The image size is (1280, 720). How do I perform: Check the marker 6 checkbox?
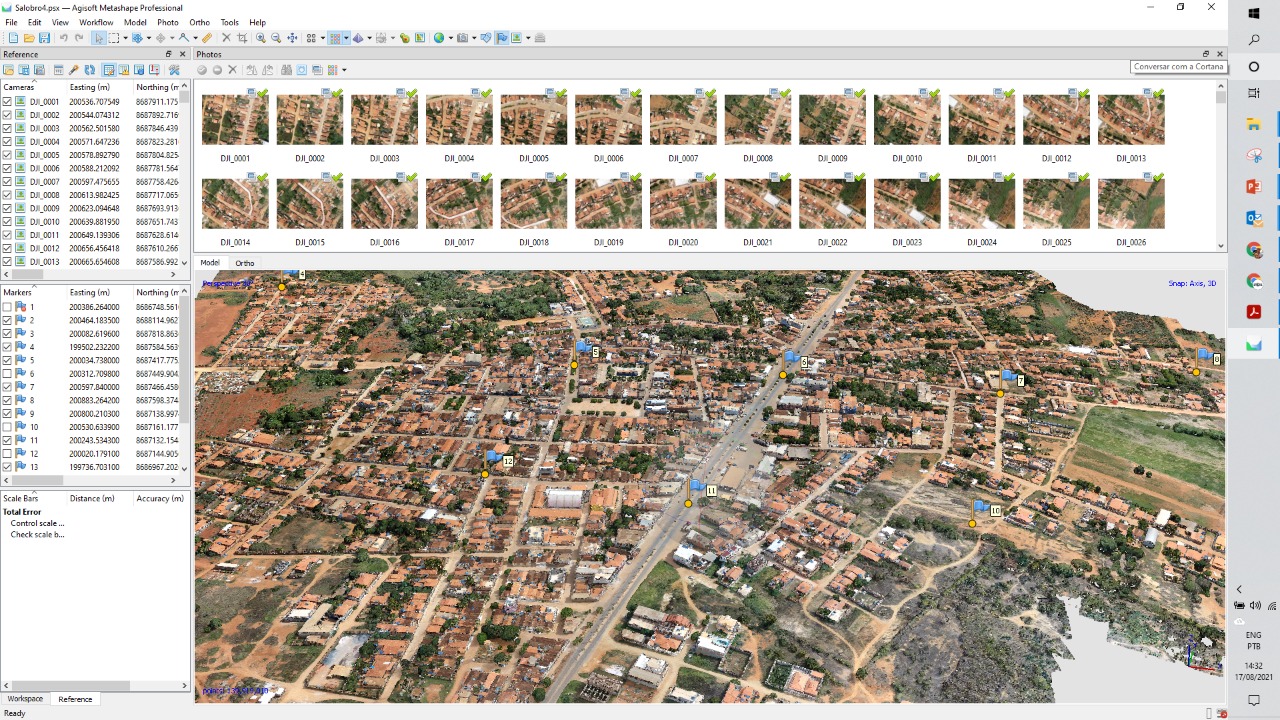7,374
